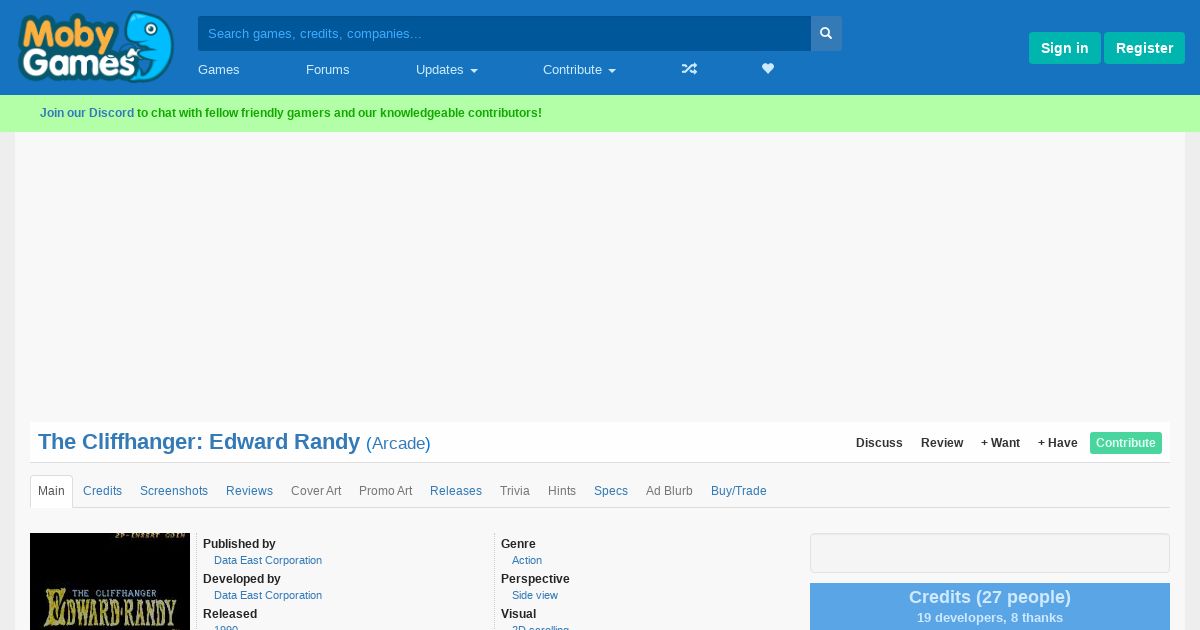Click the MobyGames logo

tap(96, 46)
